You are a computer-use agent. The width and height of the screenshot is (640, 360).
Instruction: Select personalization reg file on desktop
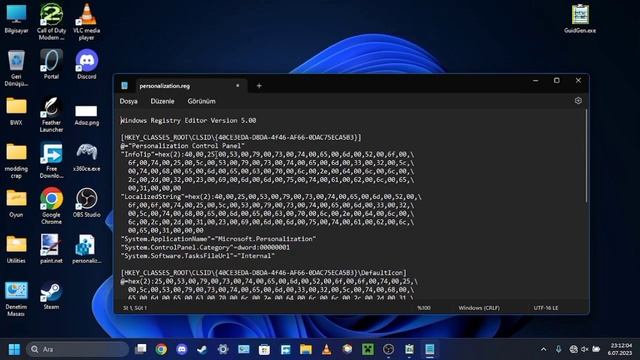(87, 249)
